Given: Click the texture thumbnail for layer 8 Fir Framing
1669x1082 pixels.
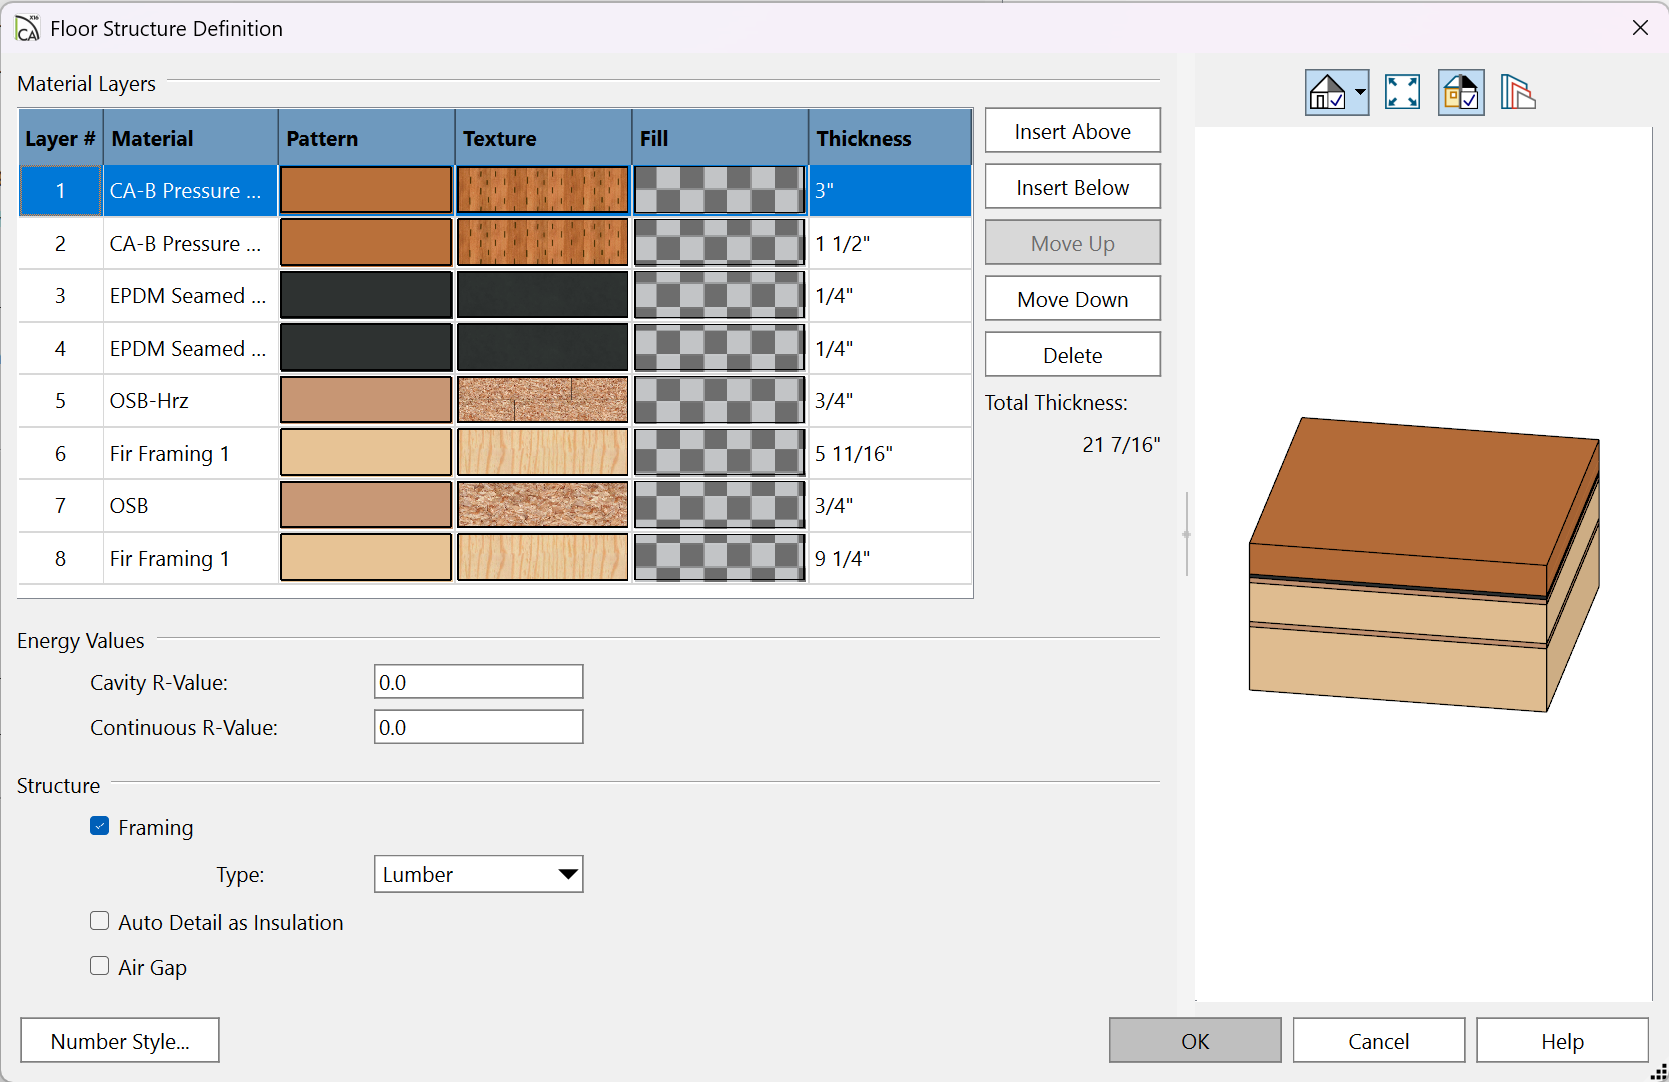Looking at the screenshot, I should [543, 558].
